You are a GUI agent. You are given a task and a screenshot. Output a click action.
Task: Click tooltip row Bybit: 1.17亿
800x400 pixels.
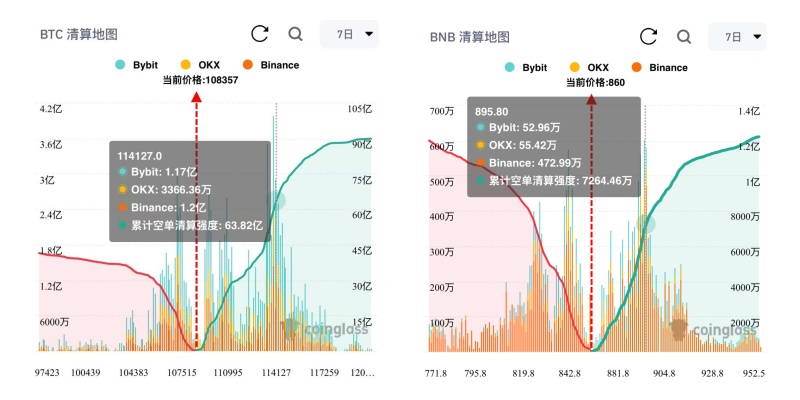(158, 171)
